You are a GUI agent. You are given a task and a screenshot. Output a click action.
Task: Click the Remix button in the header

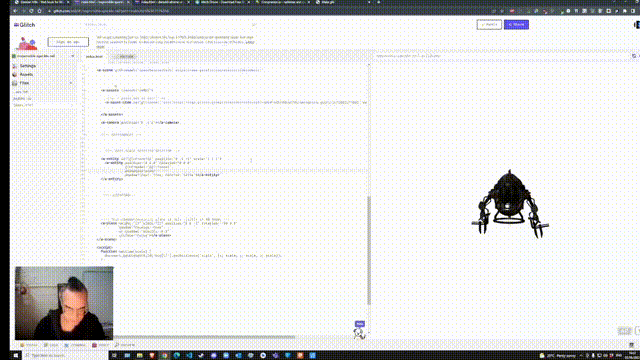coord(489,24)
